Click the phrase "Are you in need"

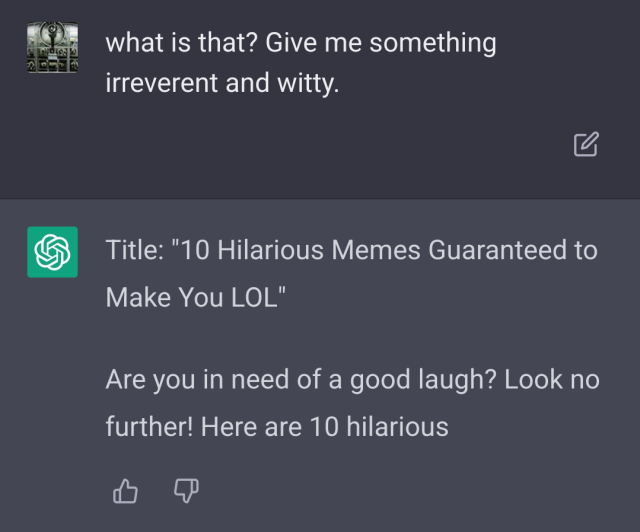pos(188,381)
